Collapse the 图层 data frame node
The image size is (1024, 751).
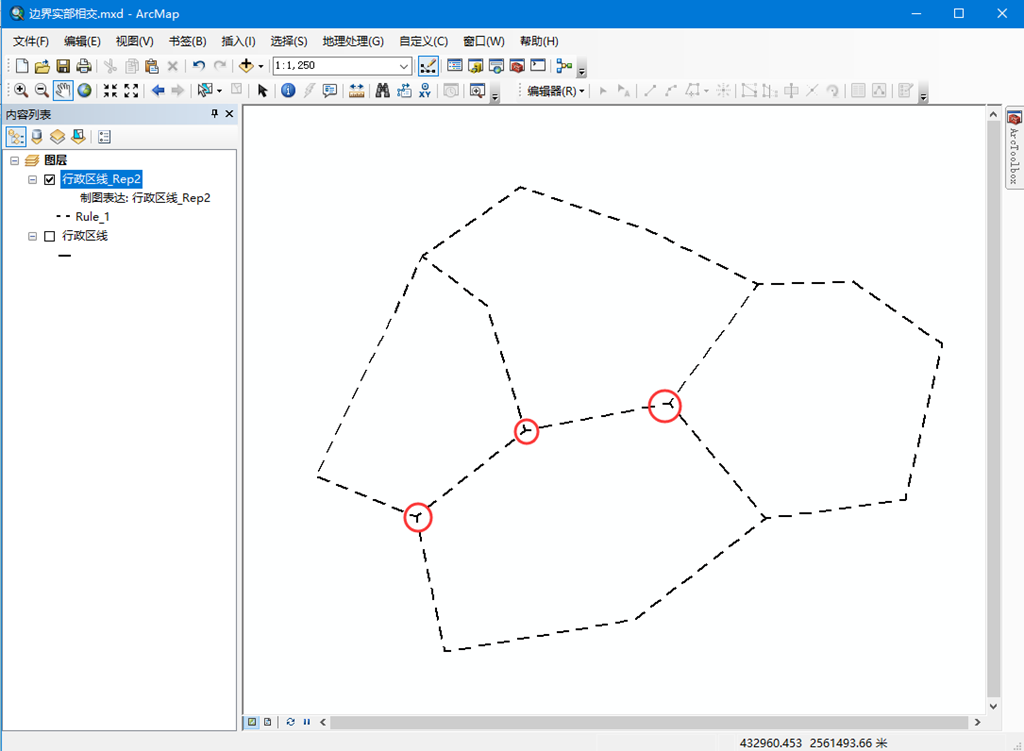[14, 161]
